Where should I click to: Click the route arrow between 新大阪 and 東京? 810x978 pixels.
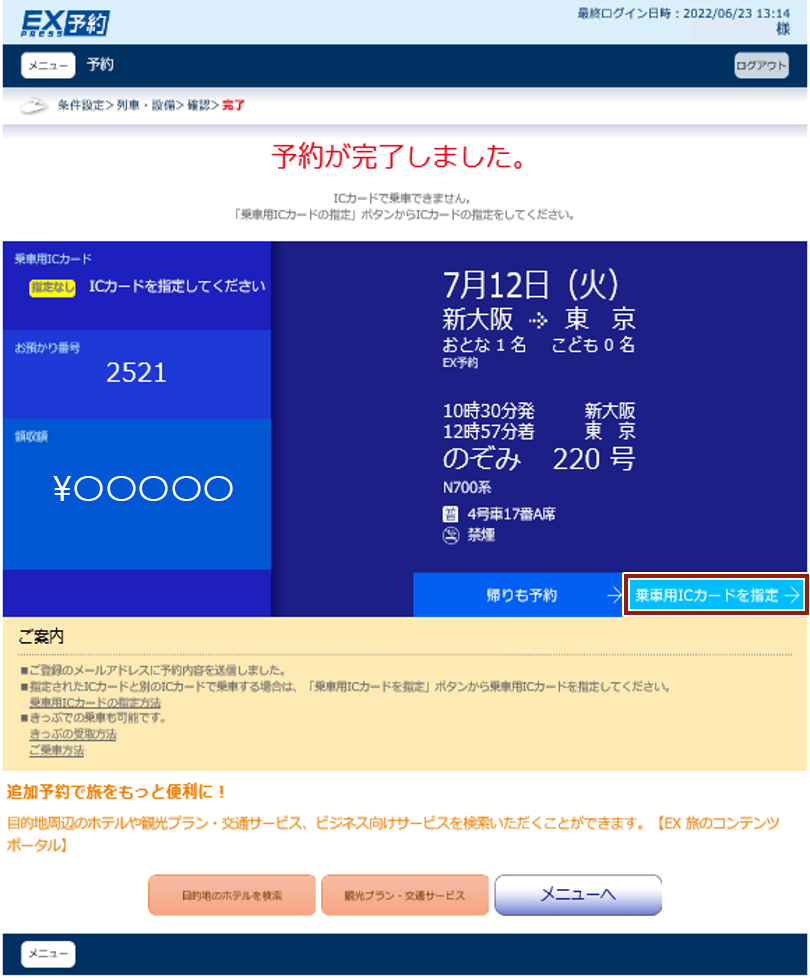(x=538, y=321)
